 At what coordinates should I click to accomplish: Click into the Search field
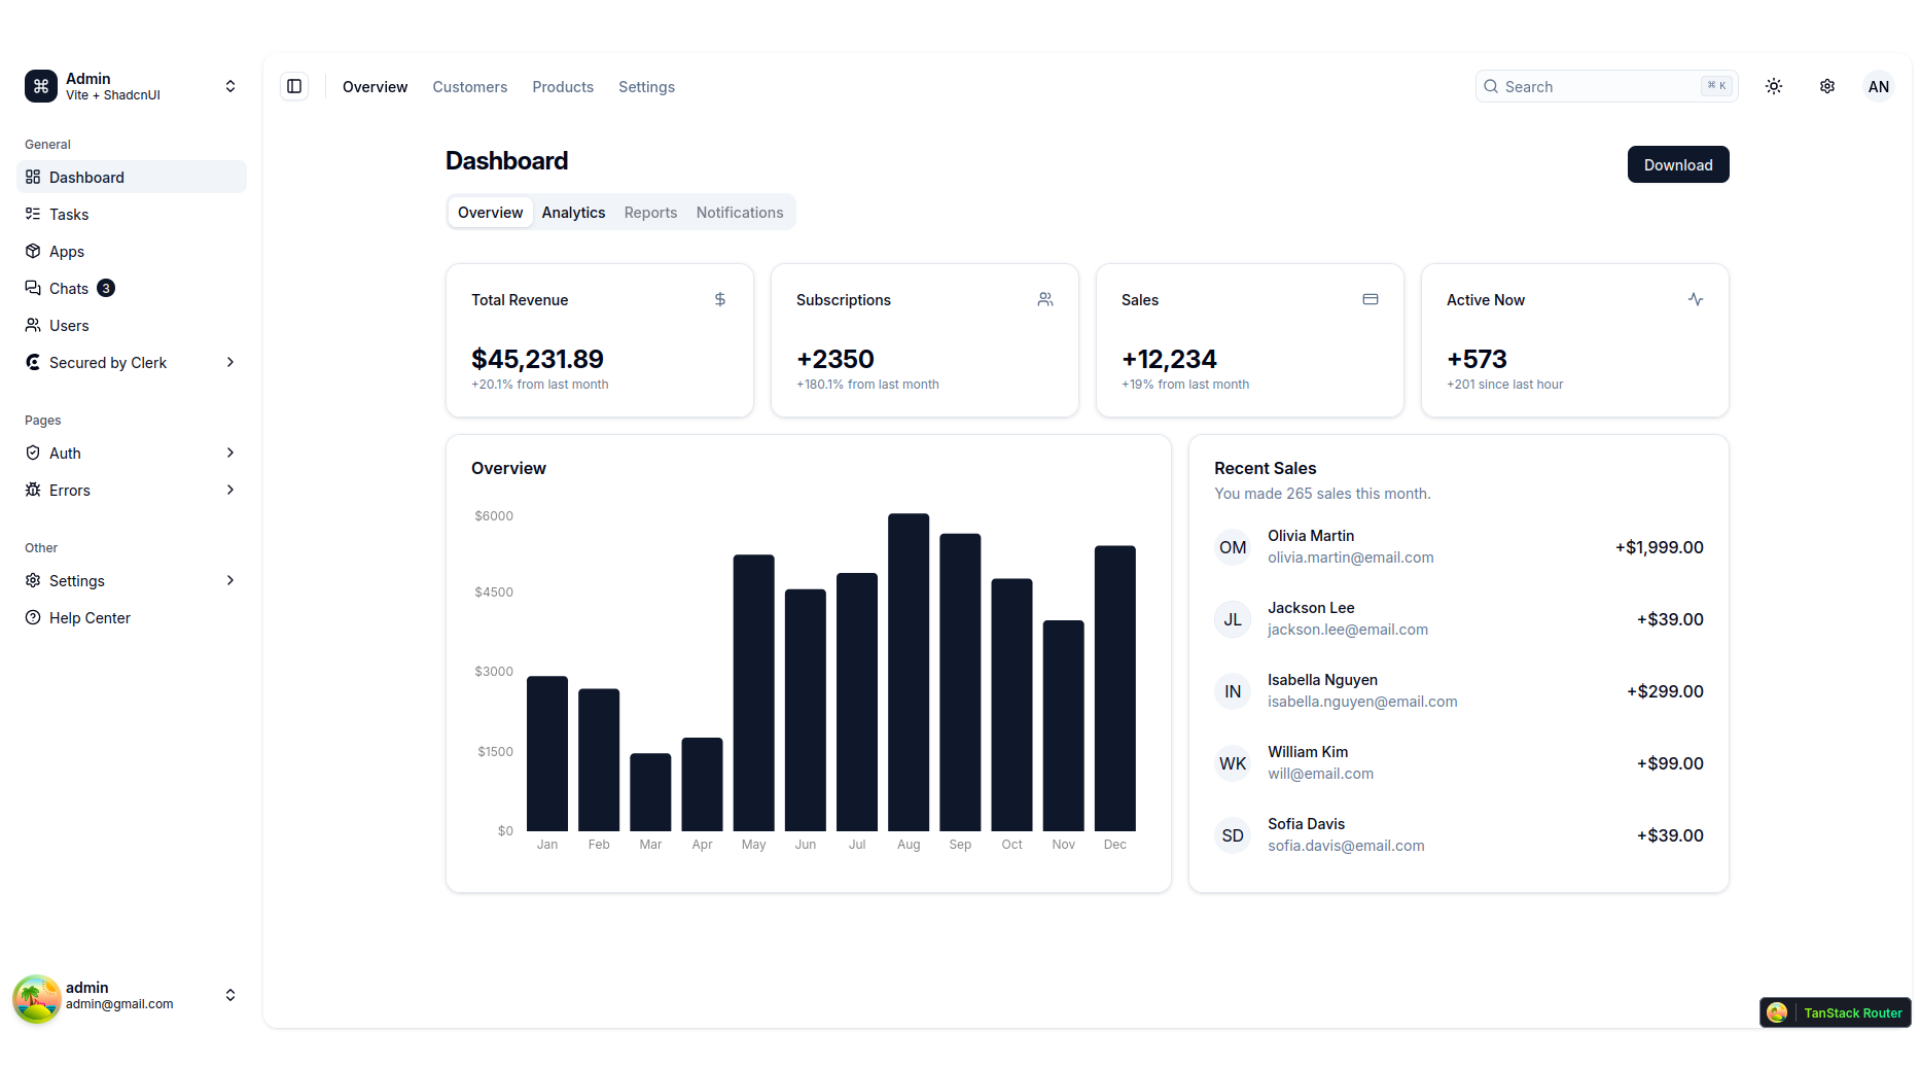[1595, 87]
